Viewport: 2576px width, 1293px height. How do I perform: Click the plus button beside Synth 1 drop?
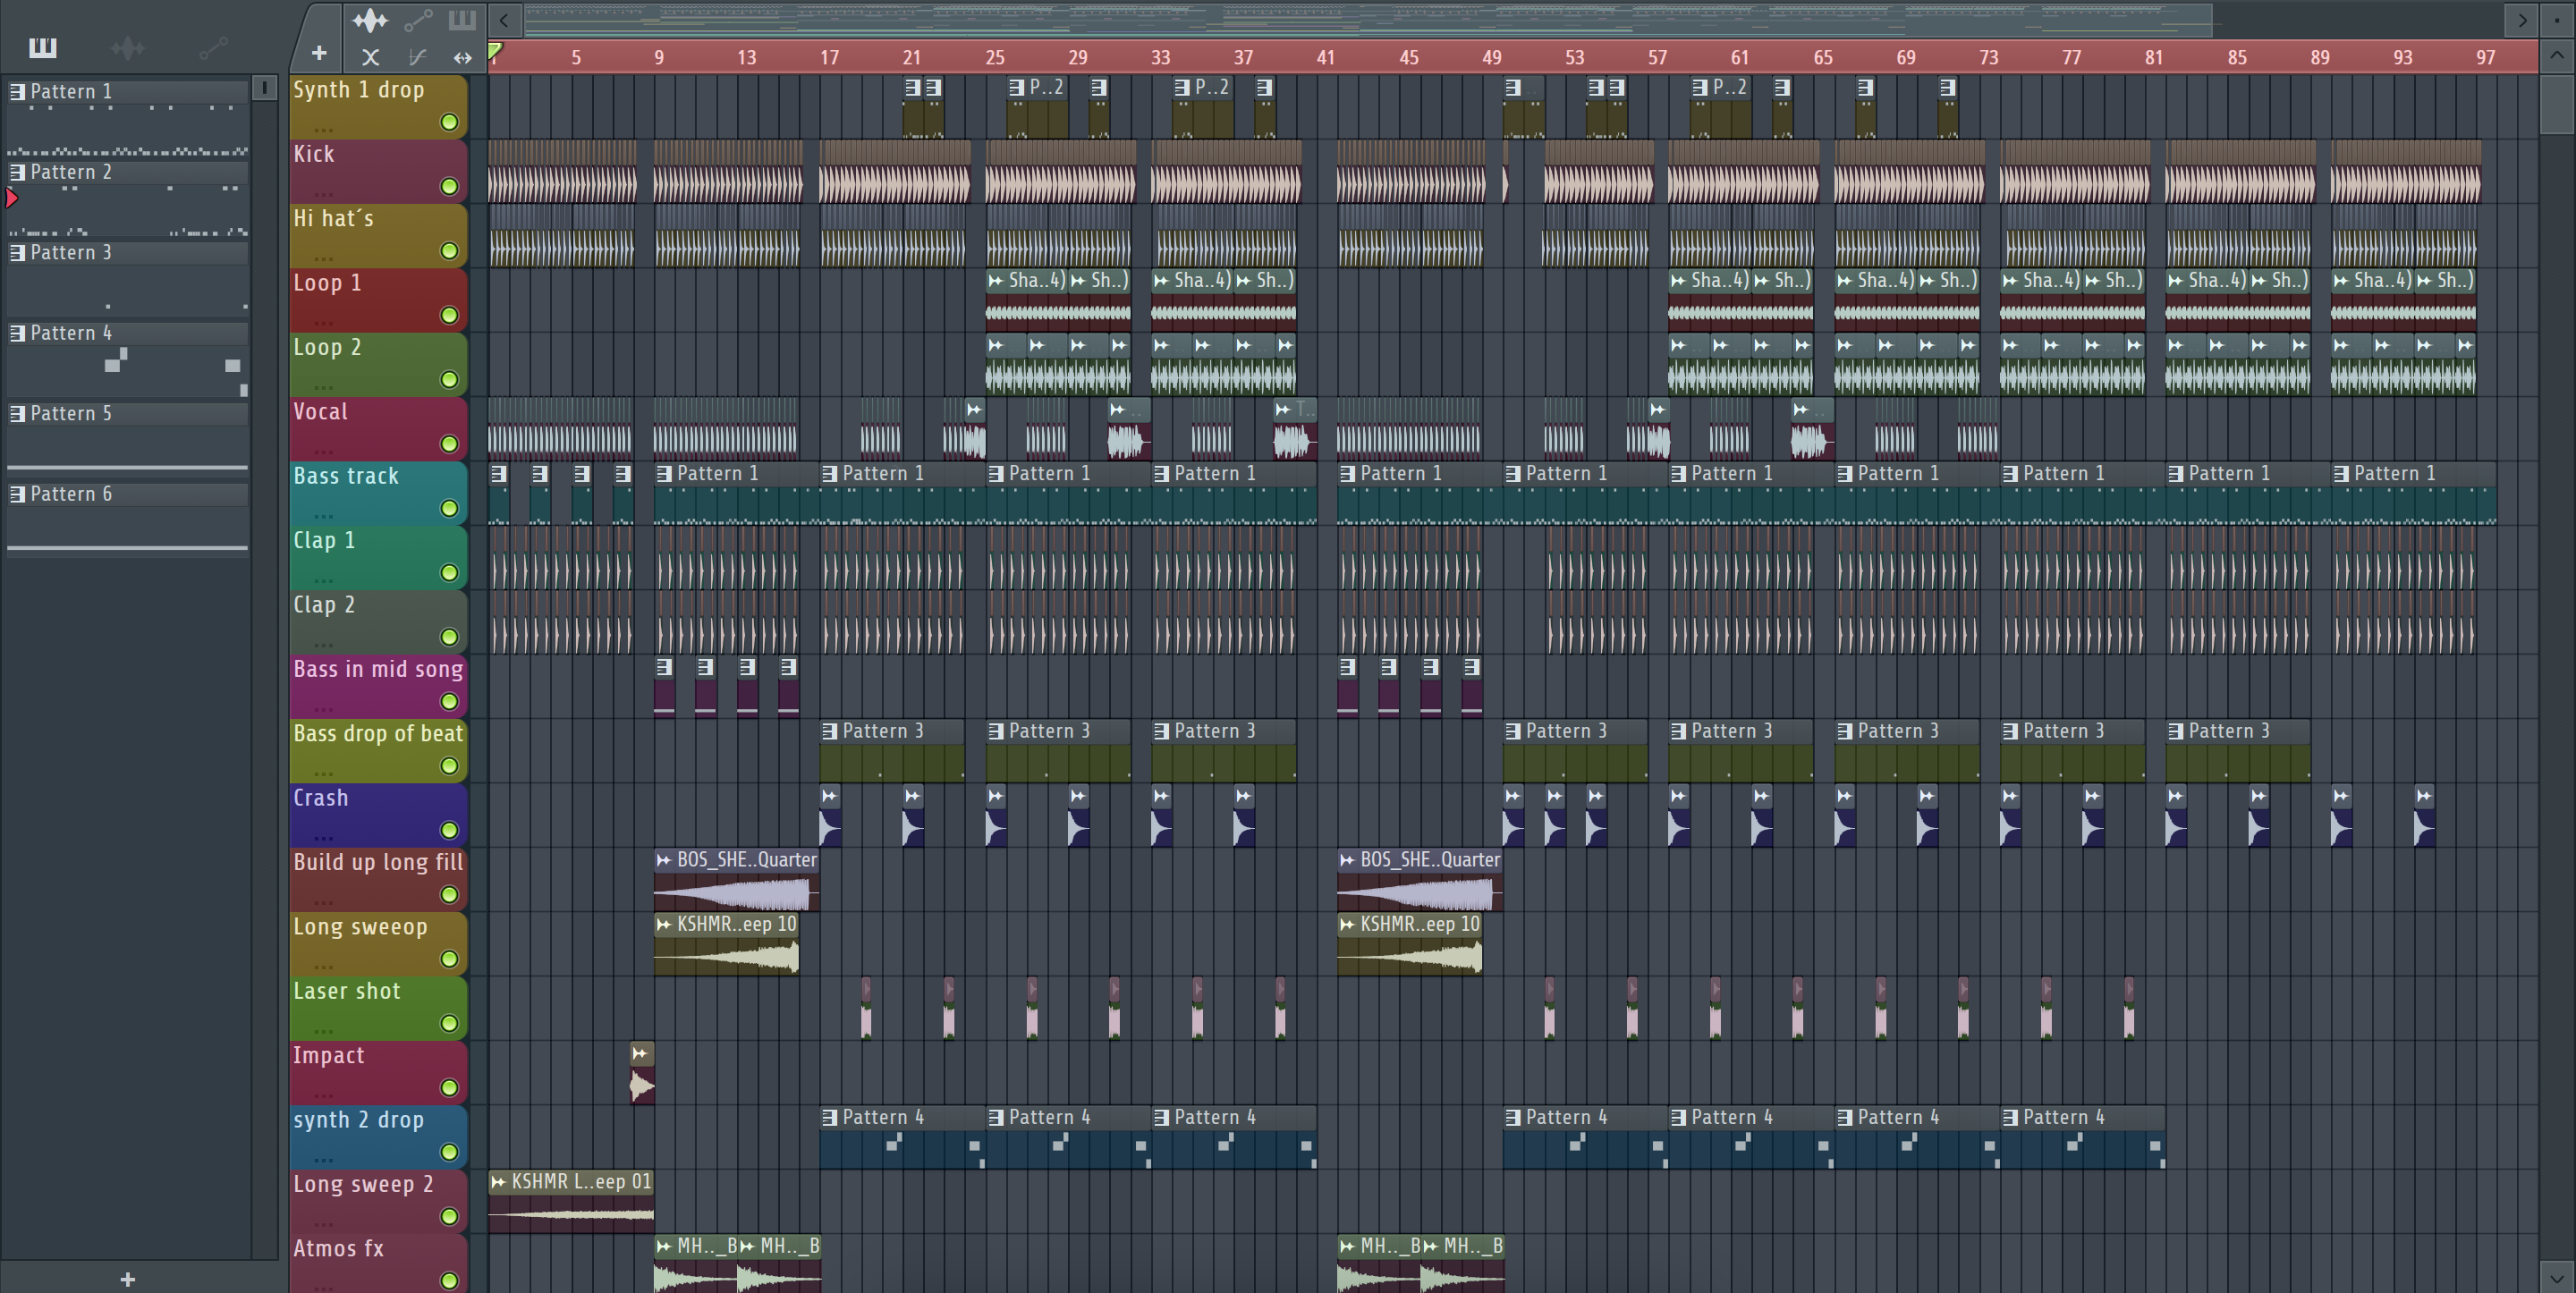[x=319, y=53]
